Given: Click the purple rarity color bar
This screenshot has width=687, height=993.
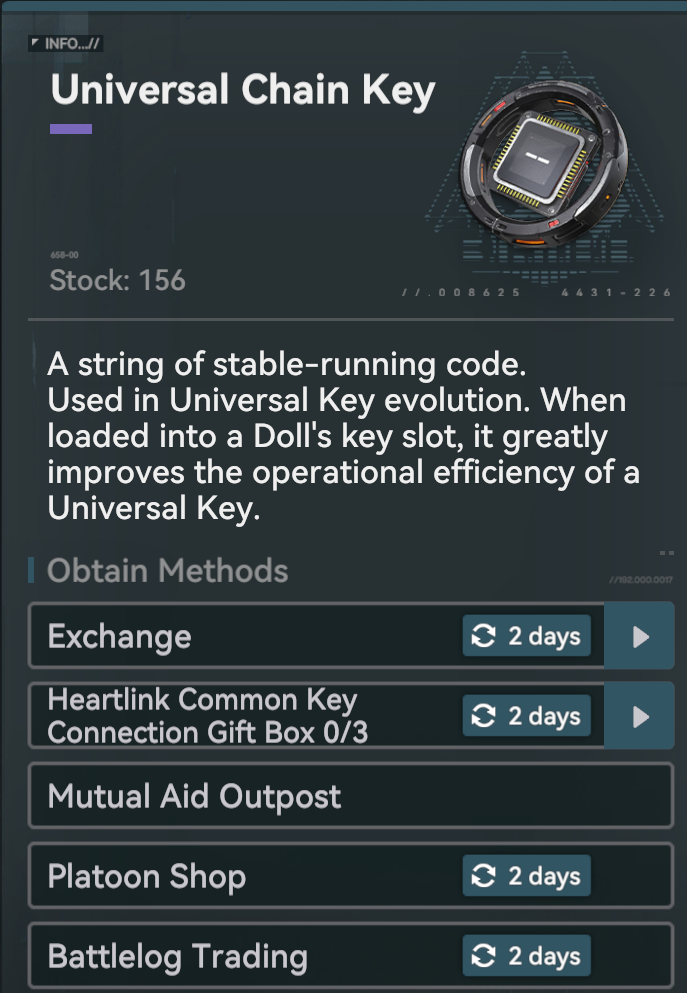Looking at the screenshot, I should 71,129.
